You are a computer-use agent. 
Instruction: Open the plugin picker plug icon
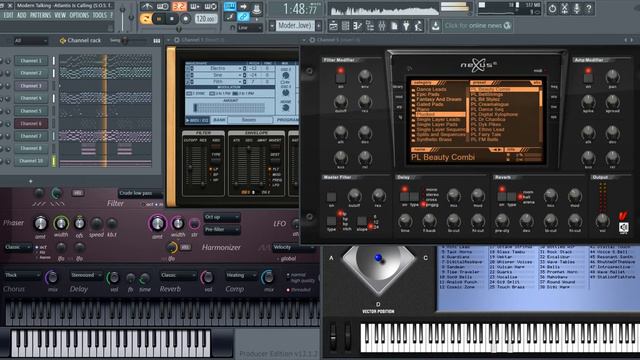407,26
